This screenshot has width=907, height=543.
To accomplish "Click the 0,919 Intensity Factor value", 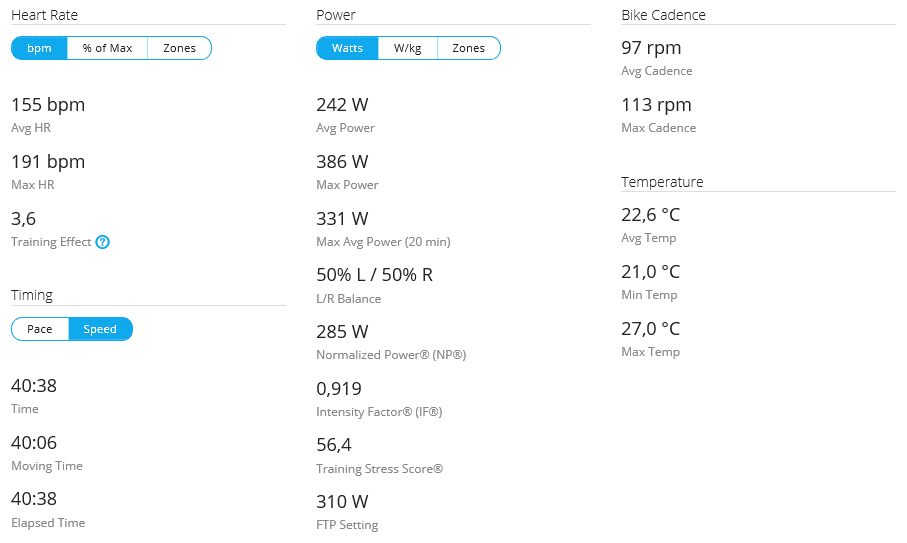I will point(339,389).
